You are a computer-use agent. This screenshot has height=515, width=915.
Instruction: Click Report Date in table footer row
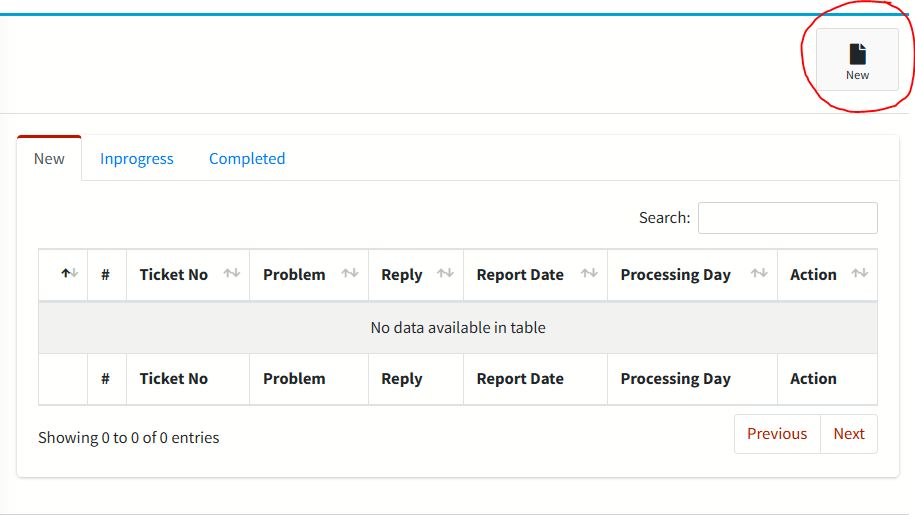[x=520, y=379]
